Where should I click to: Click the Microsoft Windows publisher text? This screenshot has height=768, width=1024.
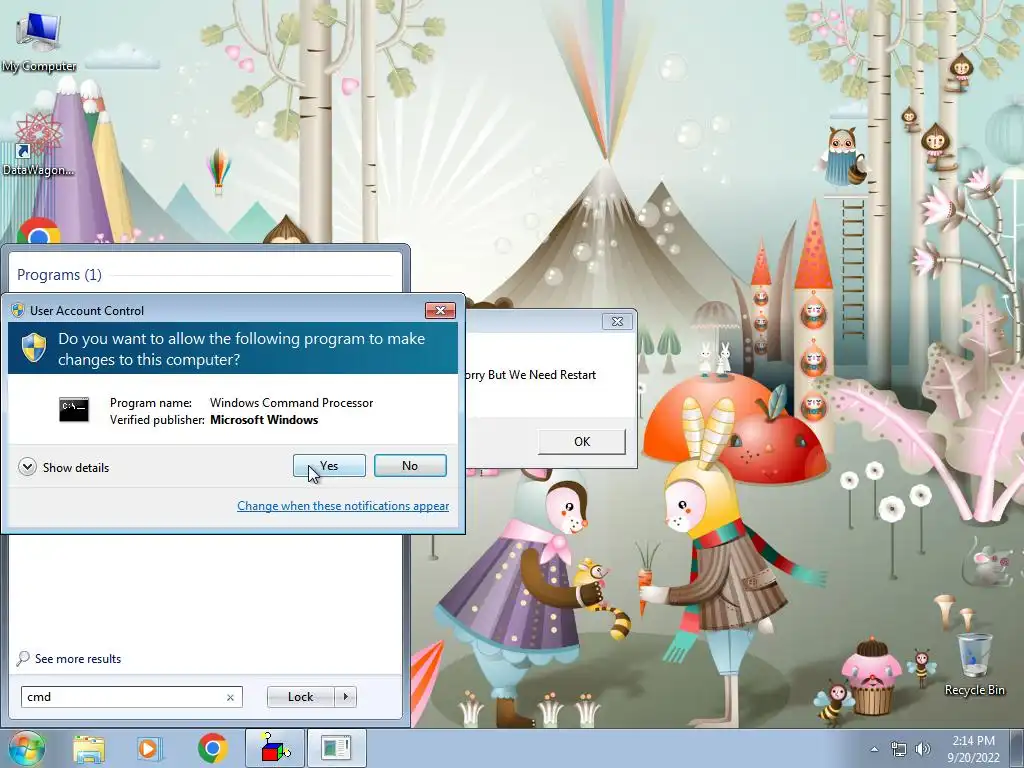264,420
